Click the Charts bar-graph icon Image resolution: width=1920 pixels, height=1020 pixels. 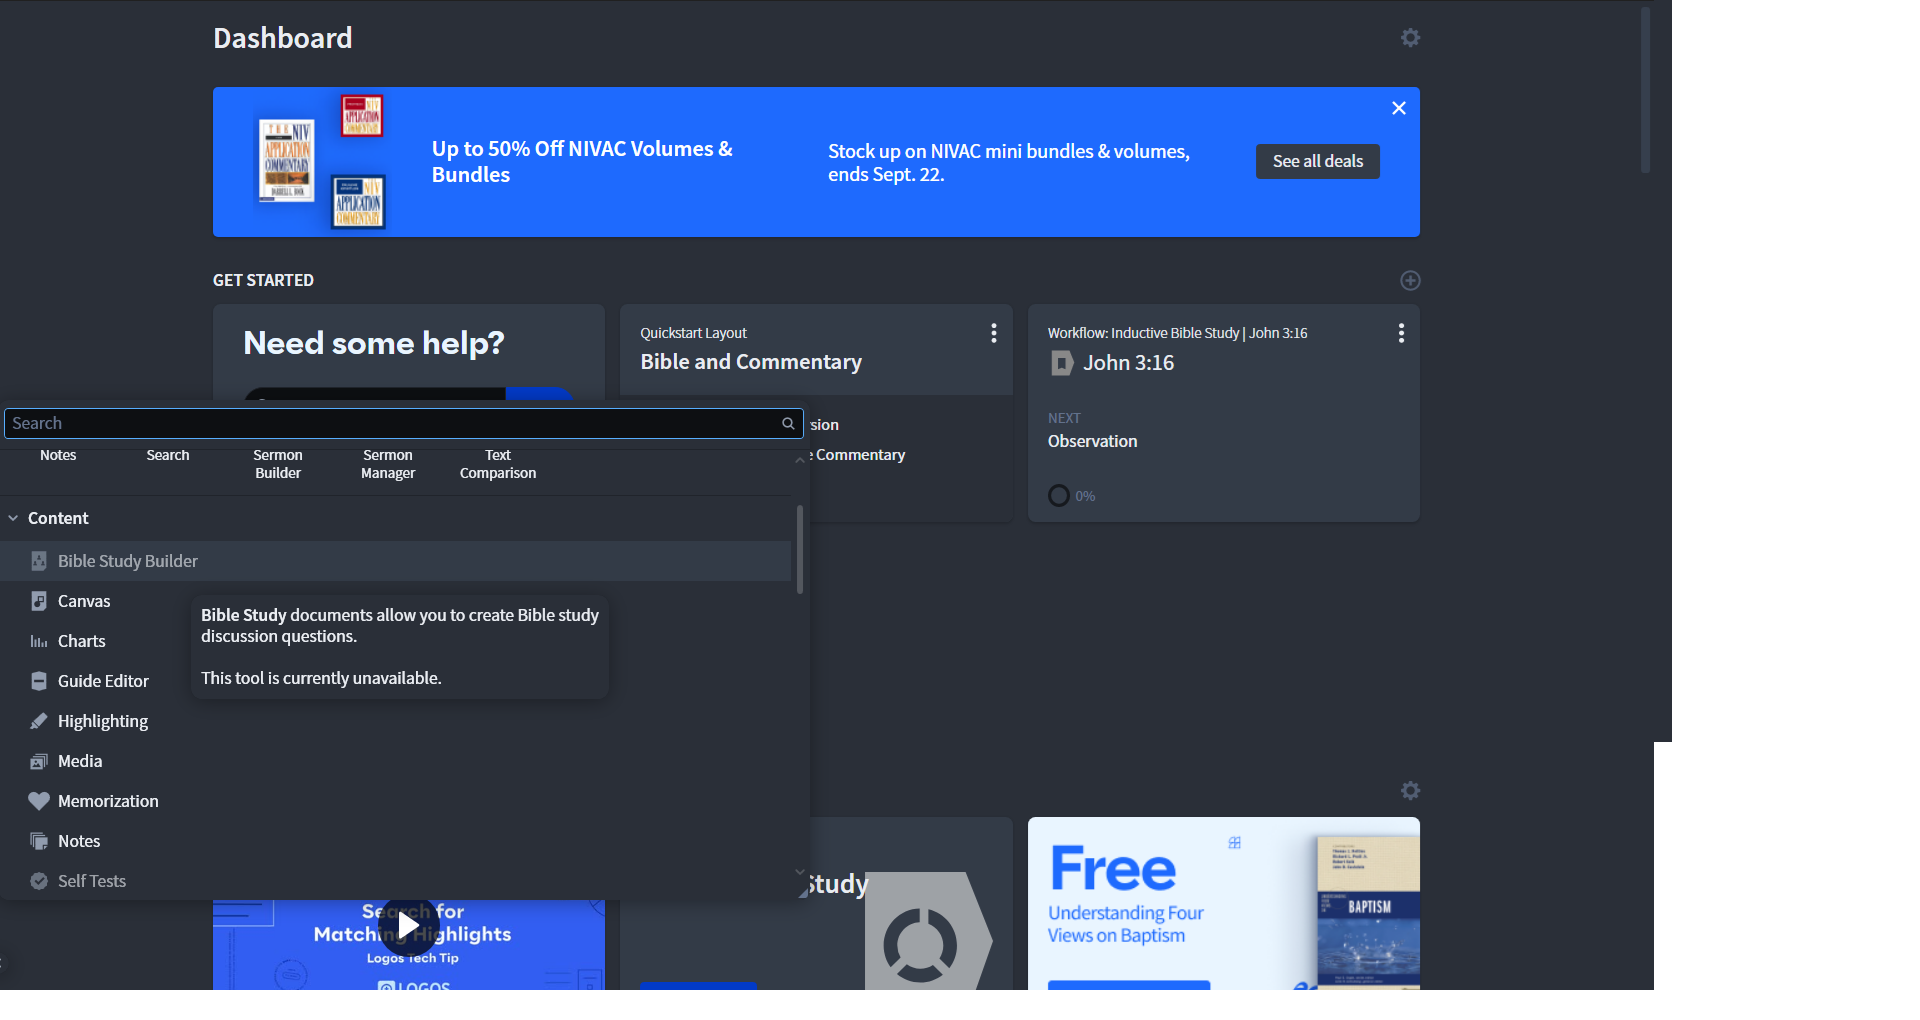39,641
